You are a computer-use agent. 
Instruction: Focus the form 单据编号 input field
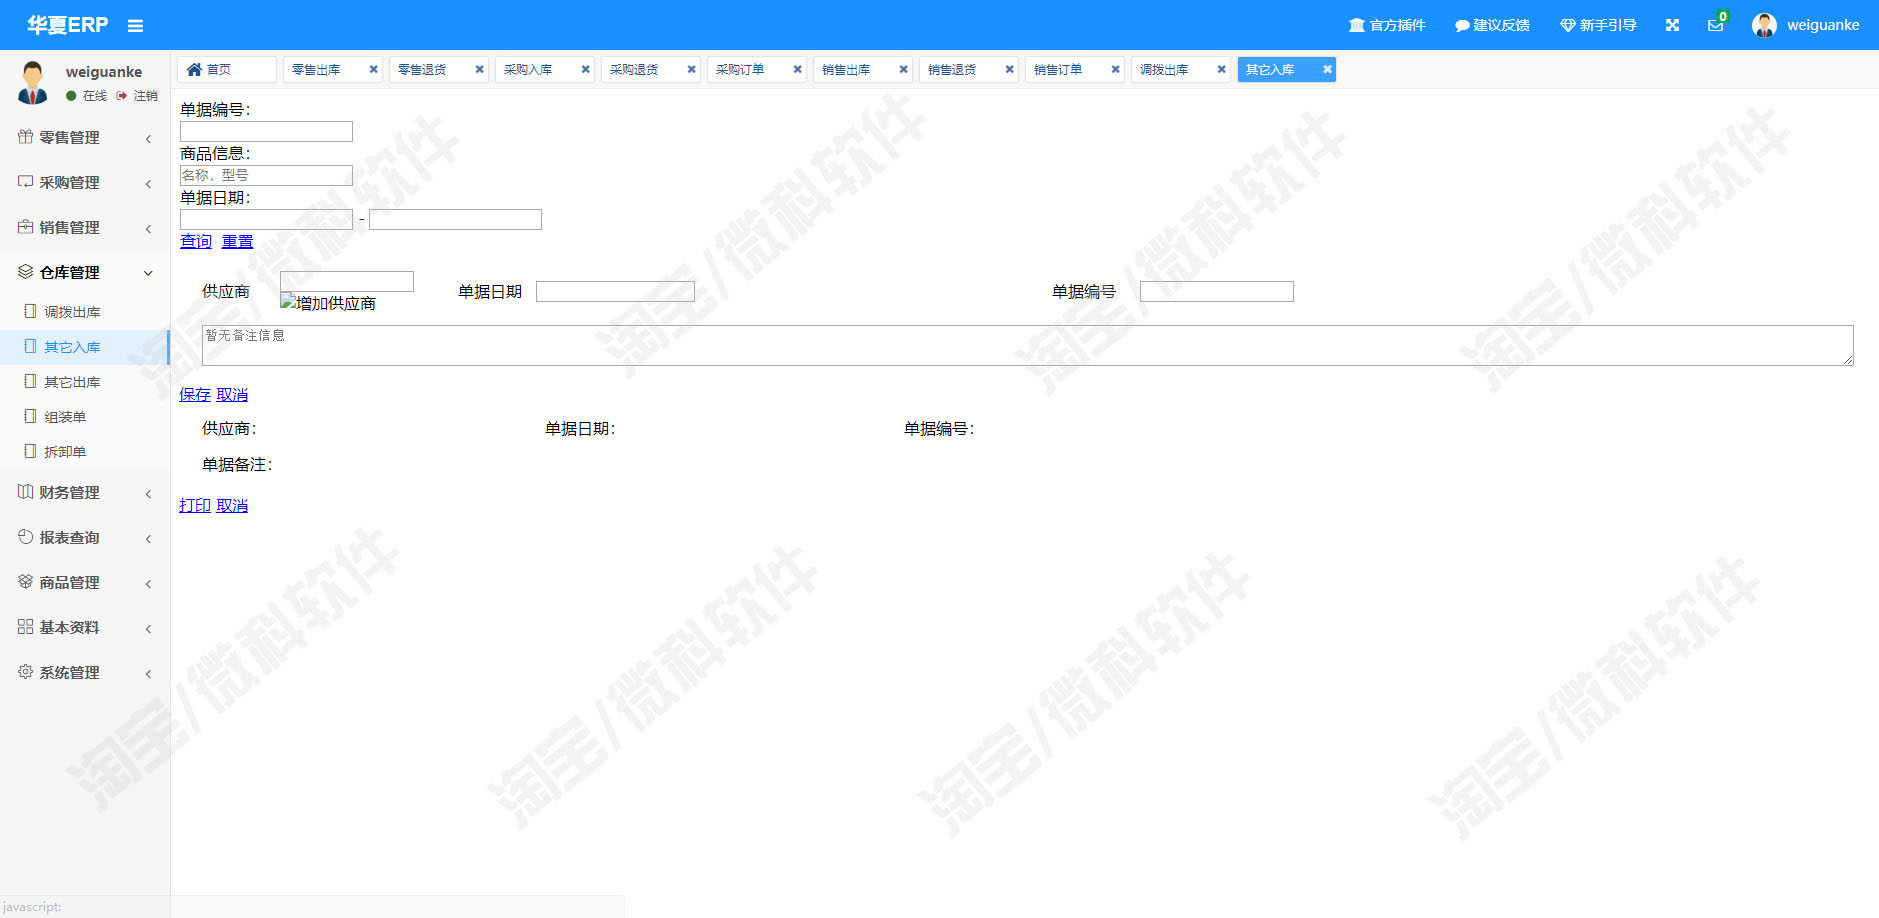tap(1217, 291)
